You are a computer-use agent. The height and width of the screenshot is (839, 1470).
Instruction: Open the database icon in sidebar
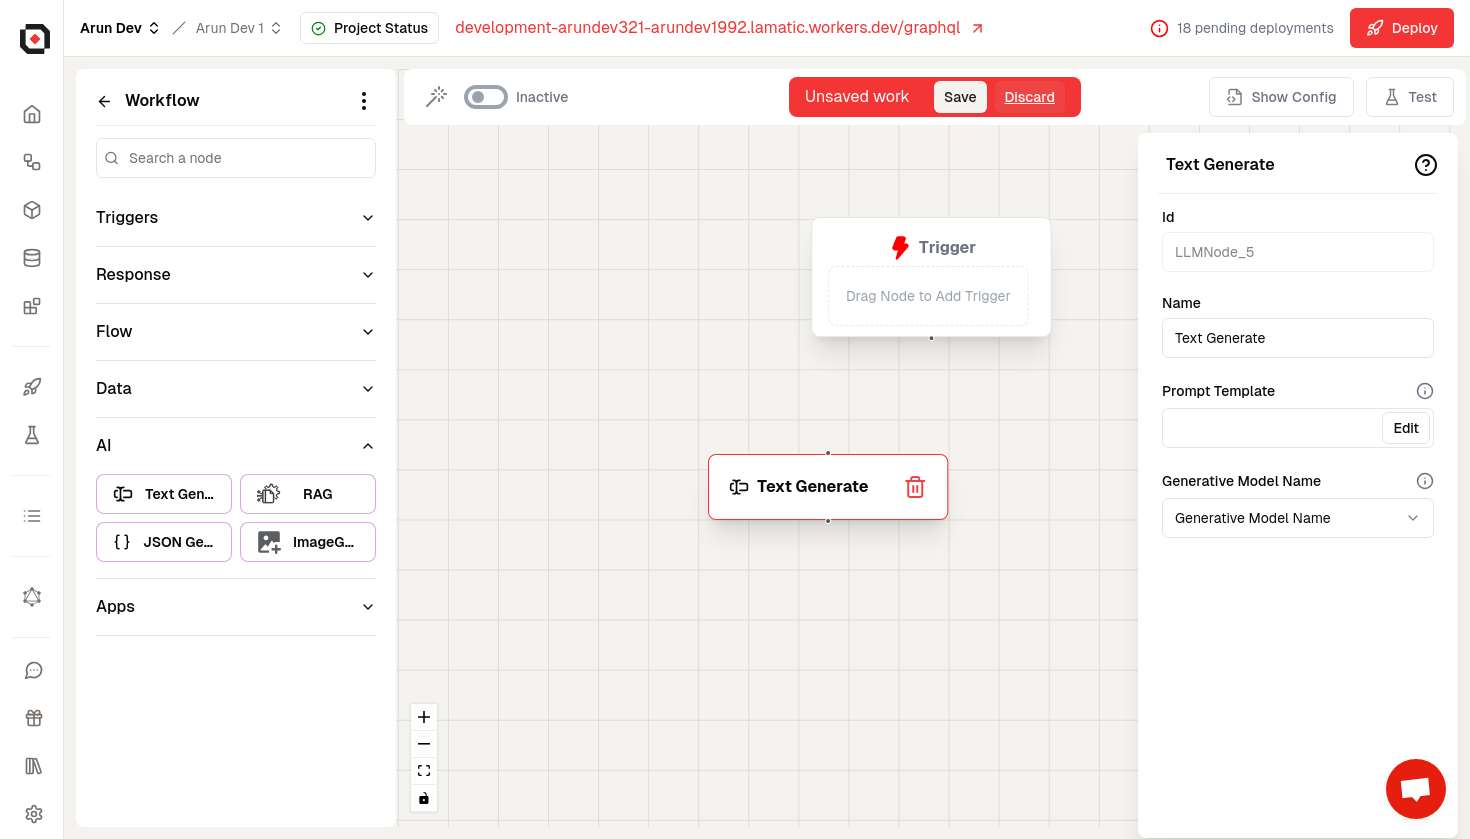[x=32, y=258]
